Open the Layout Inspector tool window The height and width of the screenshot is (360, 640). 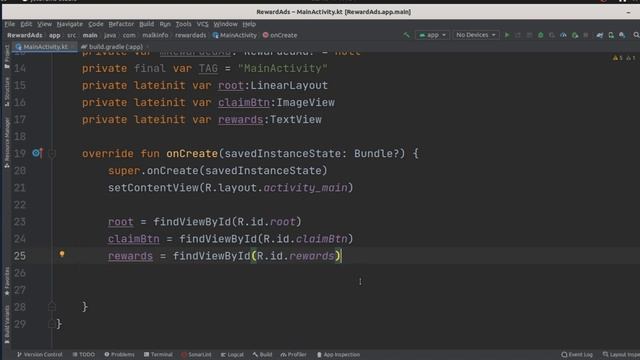click(x=621, y=355)
